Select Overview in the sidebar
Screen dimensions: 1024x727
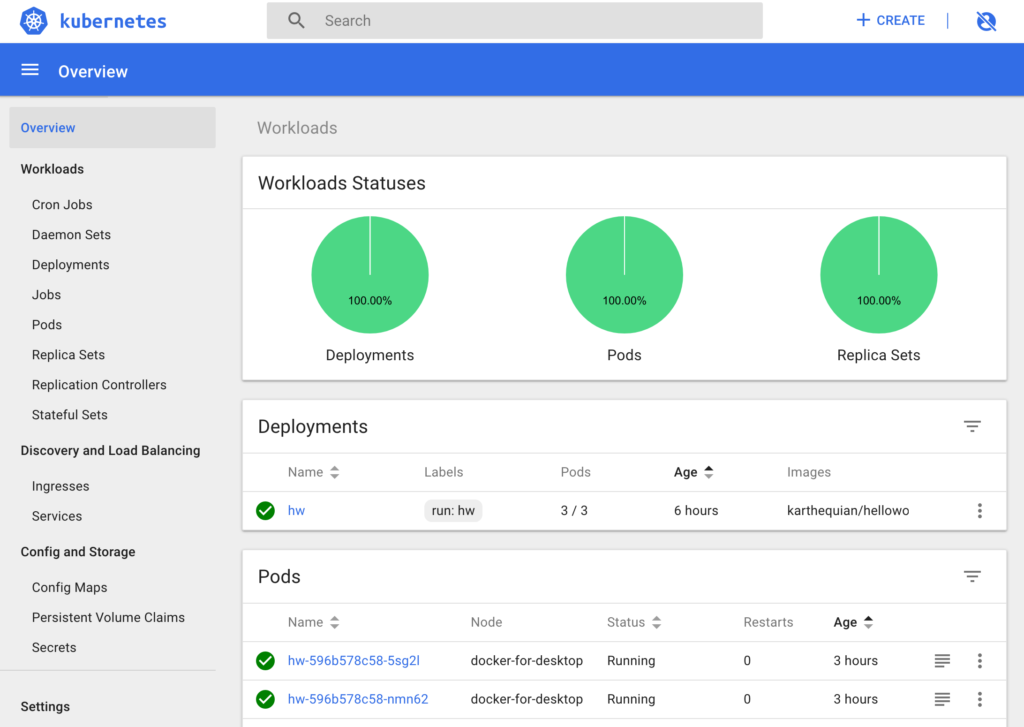click(112, 128)
